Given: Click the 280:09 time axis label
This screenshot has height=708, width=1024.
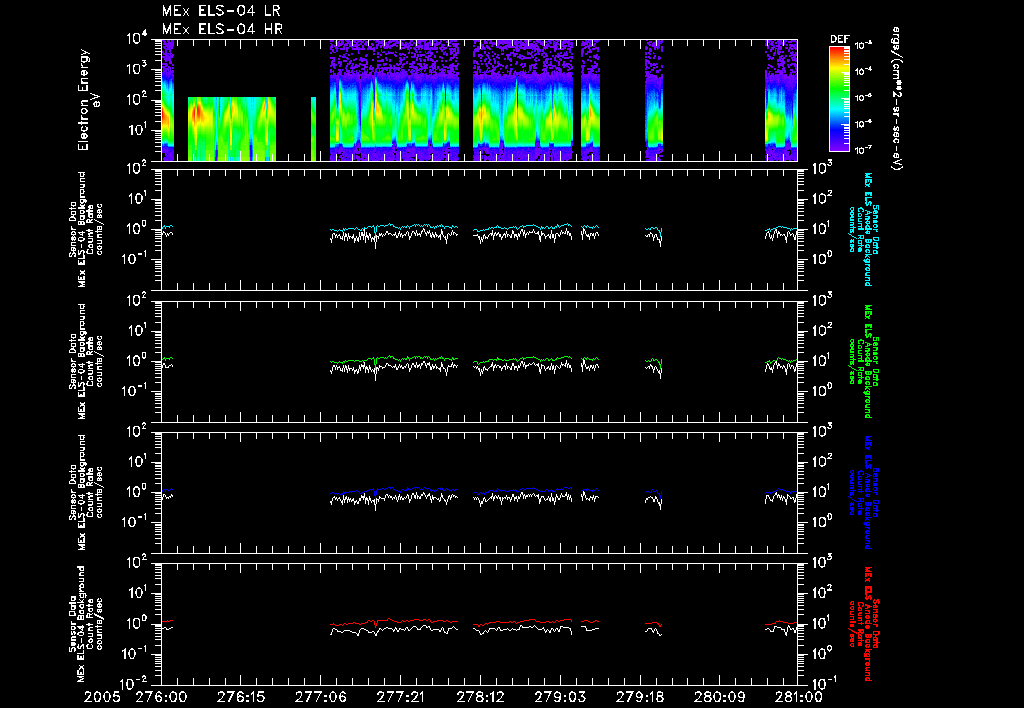Looking at the screenshot, I should click(718, 697).
